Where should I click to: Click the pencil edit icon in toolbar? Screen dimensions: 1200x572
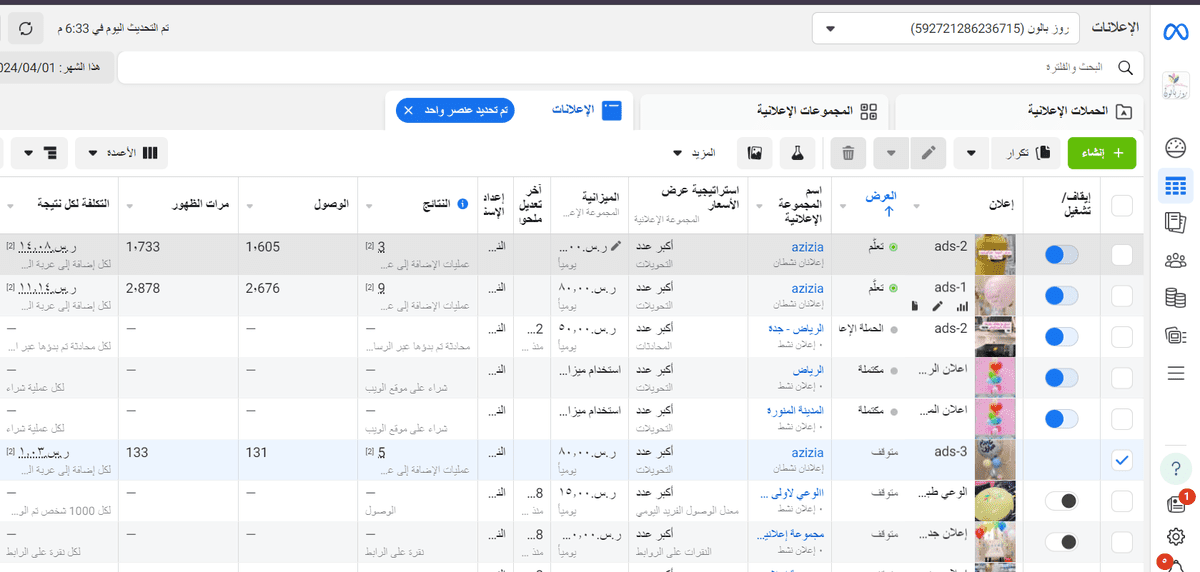pos(928,153)
